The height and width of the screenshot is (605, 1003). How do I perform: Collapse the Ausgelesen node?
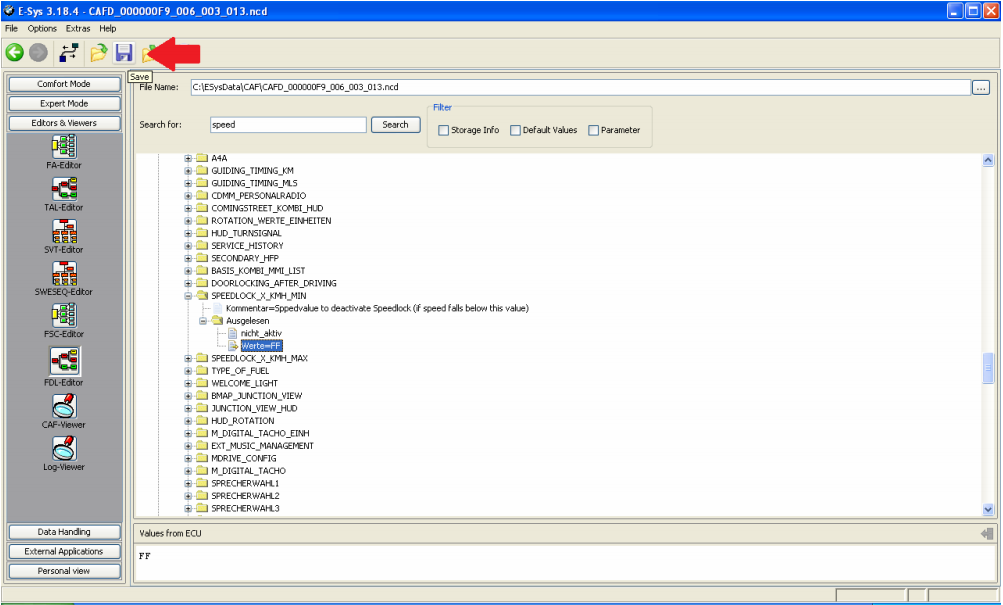203,321
